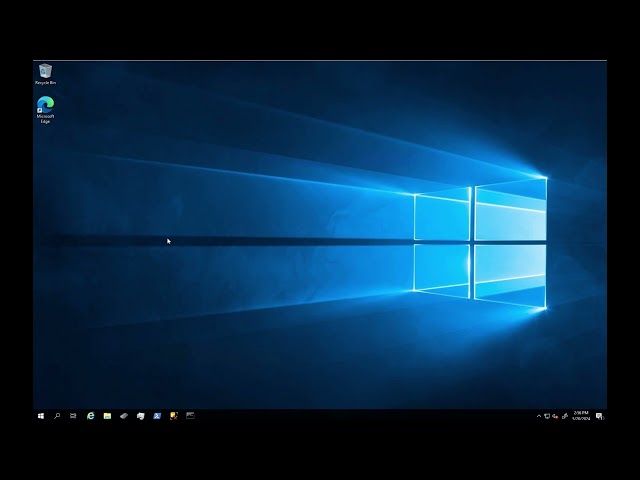Open the yellow tools icon on taskbar
This screenshot has height=480, width=640.
pos(174,416)
